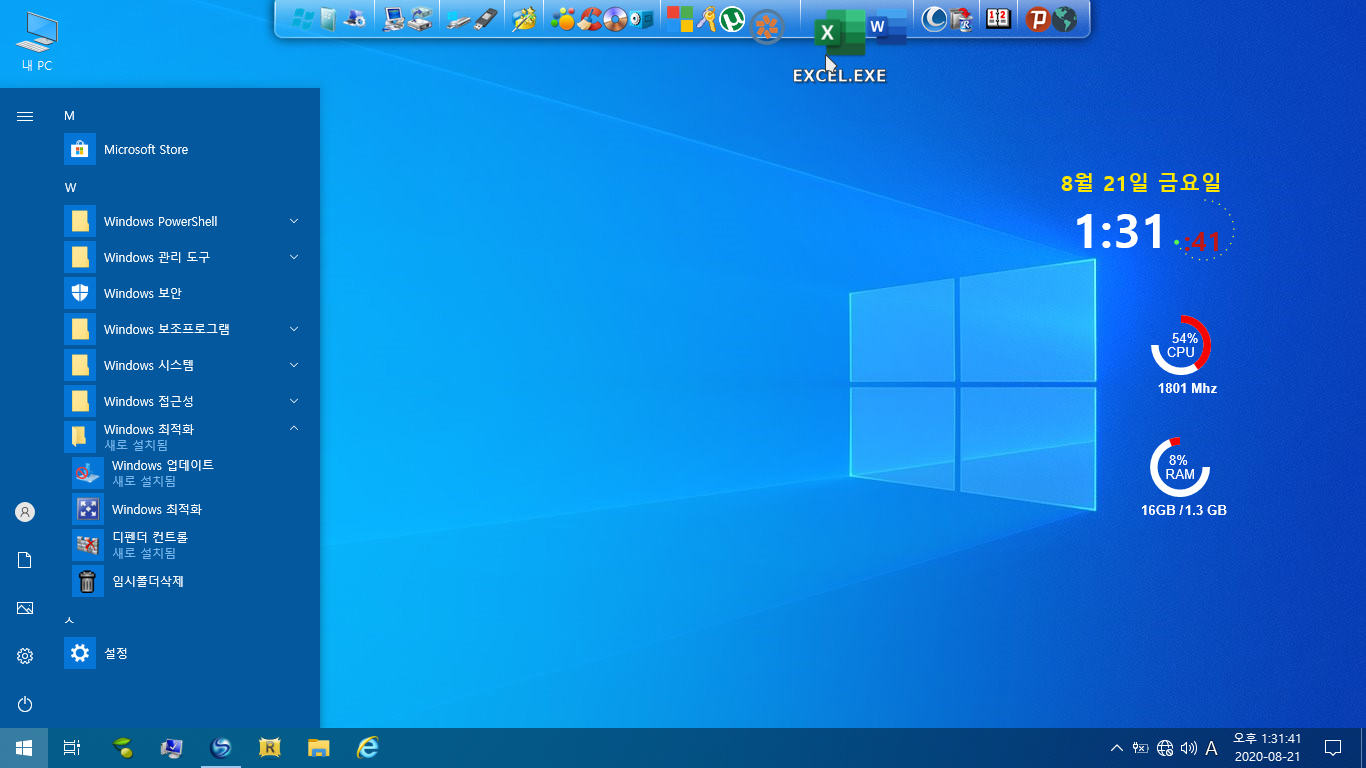Viewport: 1366px width, 768px height.
Task: Click the silver USB drive dock icon
Action: click(x=458, y=19)
